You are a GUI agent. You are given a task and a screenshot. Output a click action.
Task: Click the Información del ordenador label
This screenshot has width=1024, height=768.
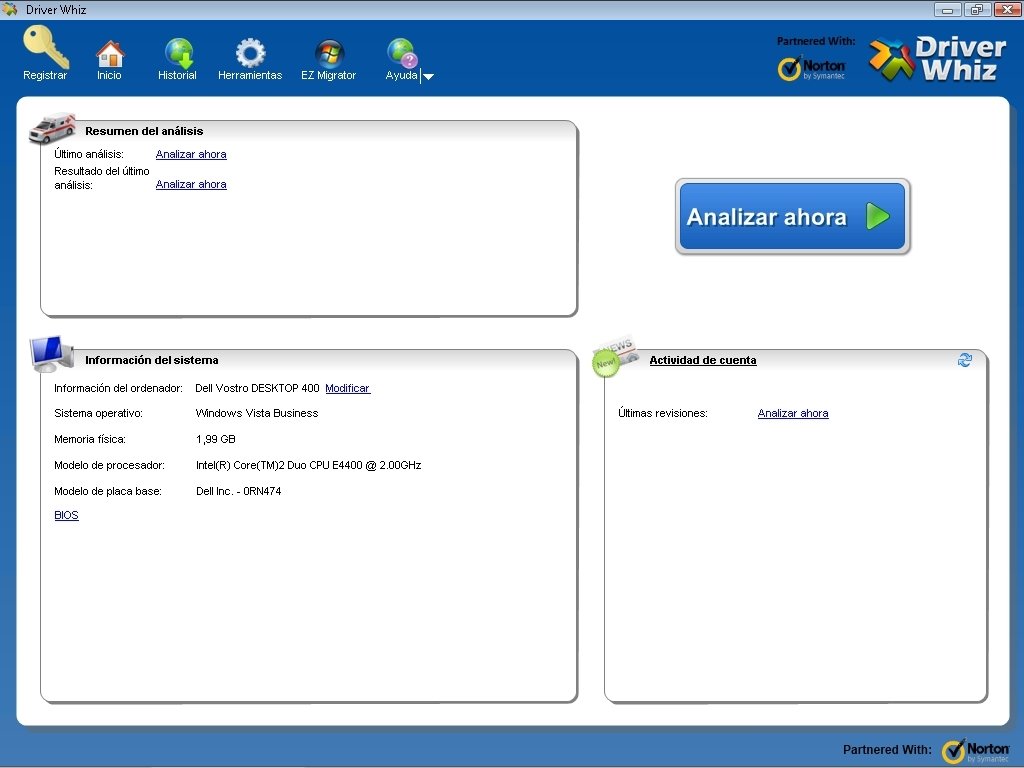click(118, 388)
